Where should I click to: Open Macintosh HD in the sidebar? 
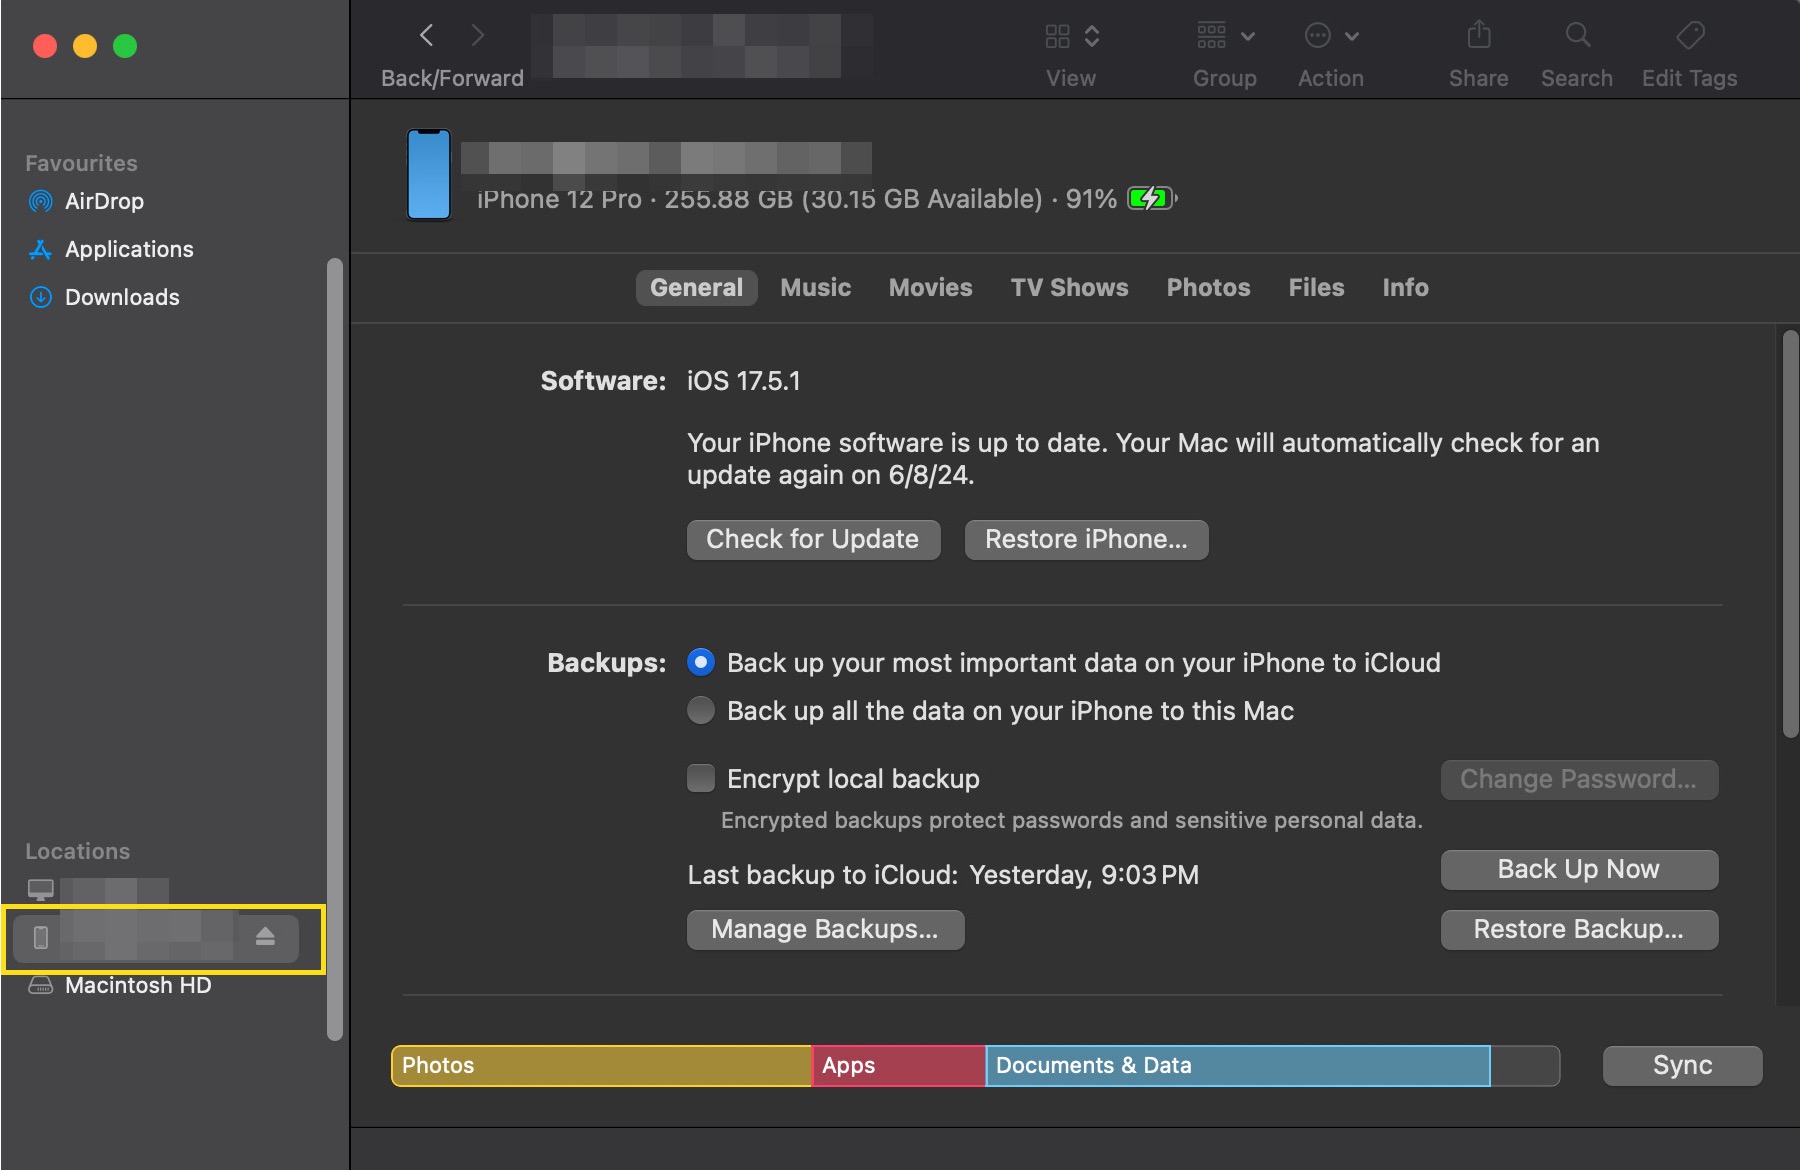click(x=138, y=985)
